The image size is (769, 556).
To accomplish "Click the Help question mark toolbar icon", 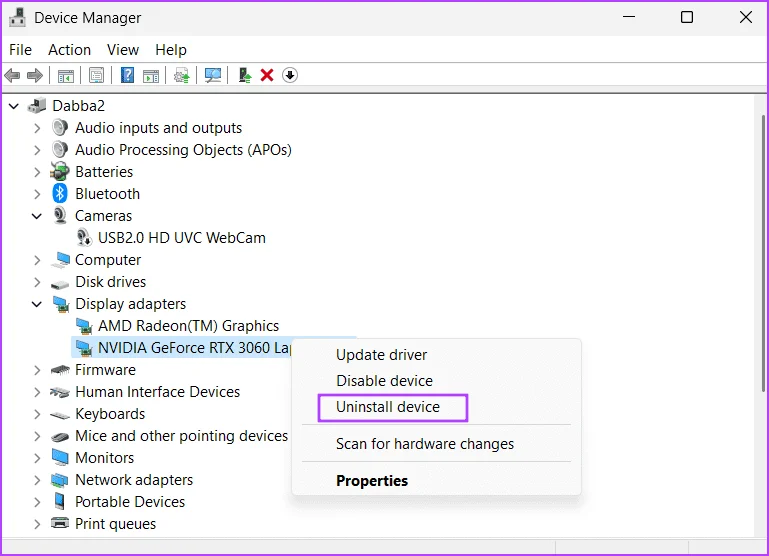I will point(128,76).
